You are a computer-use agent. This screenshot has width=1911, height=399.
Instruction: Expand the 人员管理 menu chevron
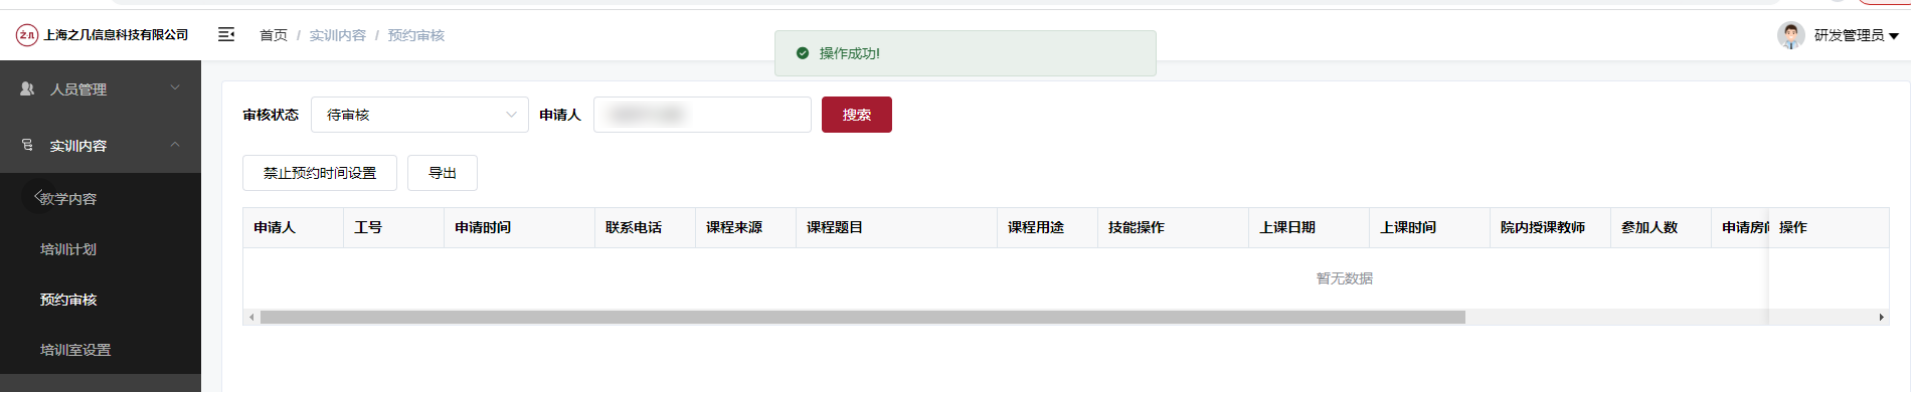[175, 88]
